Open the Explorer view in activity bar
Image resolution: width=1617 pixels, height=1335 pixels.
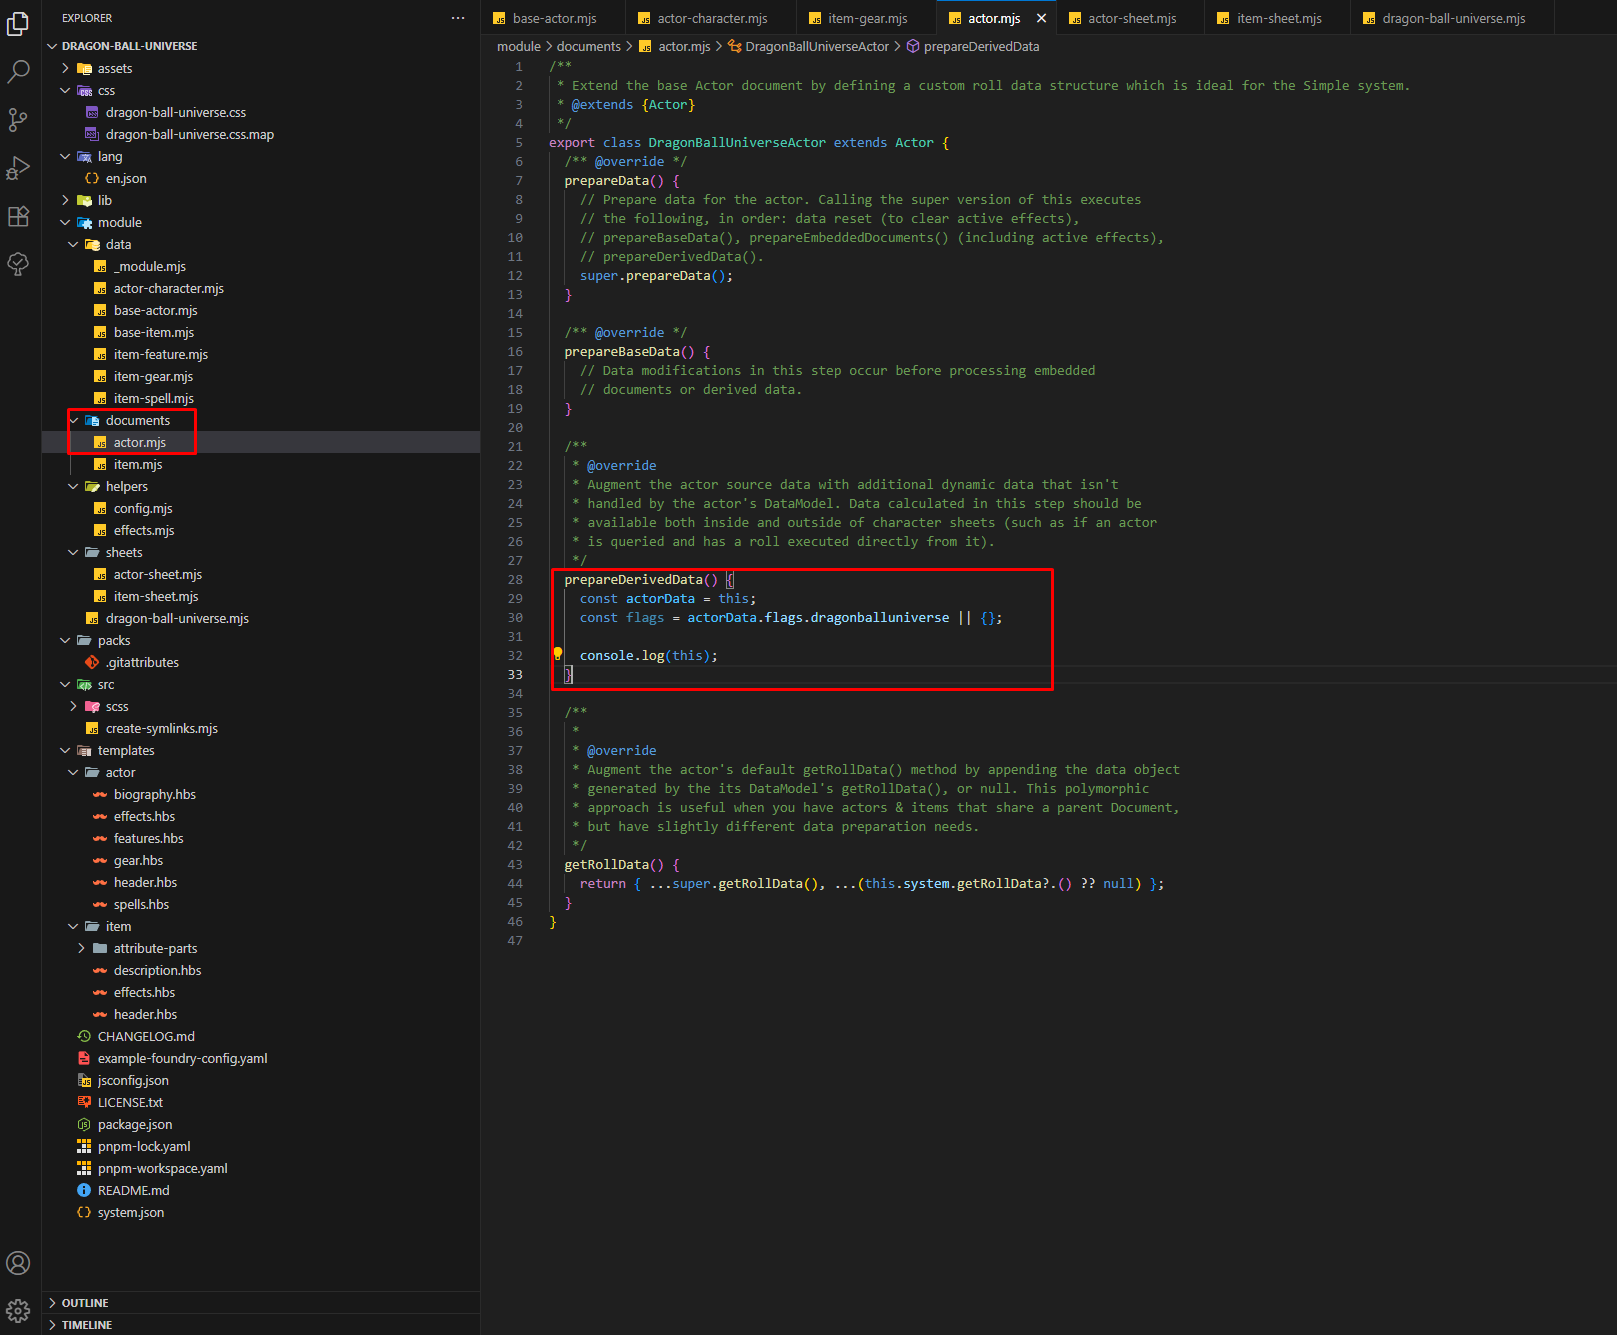[x=18, y=24]
